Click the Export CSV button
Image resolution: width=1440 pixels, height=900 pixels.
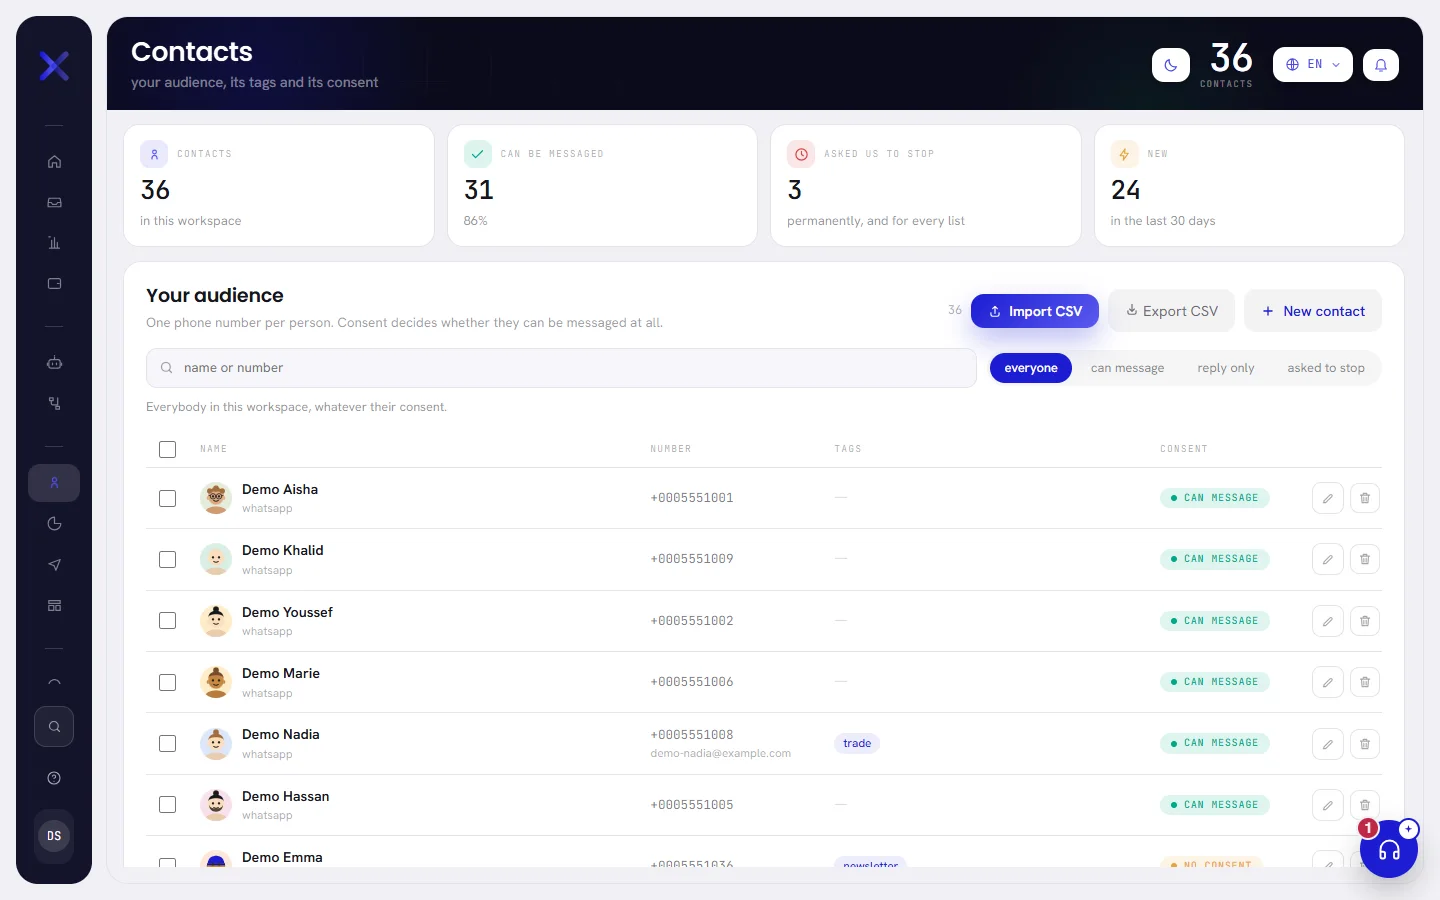tap(1172, 311)
